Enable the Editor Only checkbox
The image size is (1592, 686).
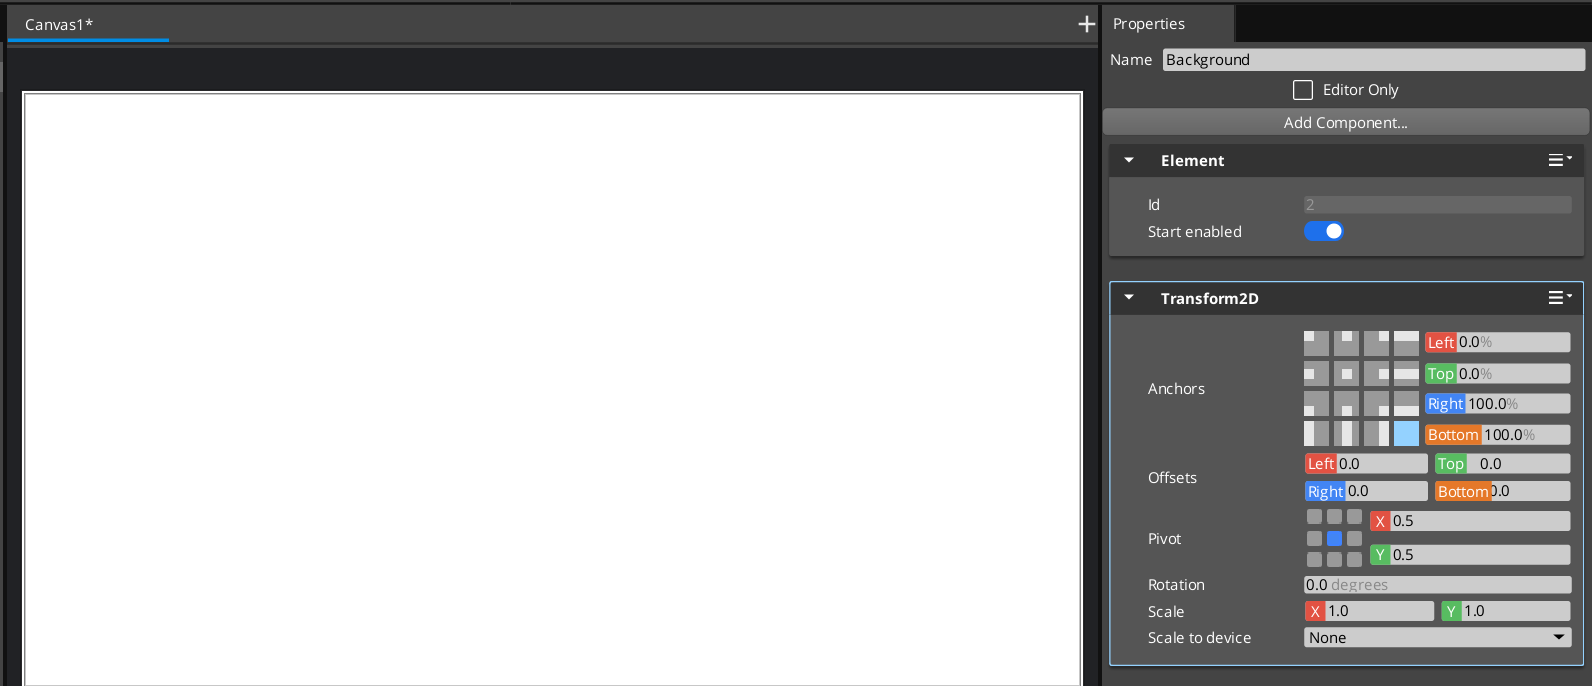point(1303,90)
